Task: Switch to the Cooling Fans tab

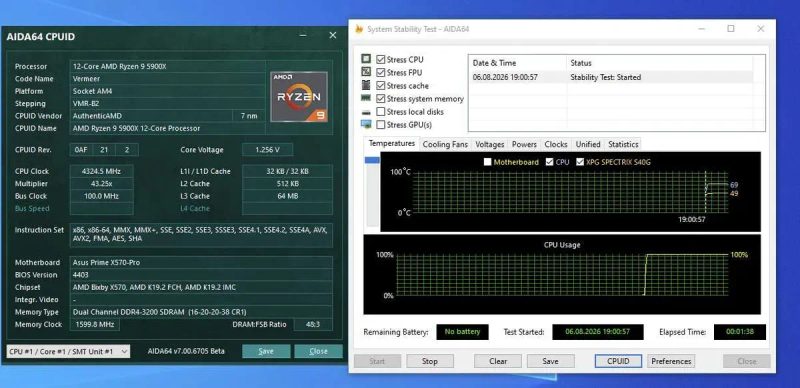Action: 445,144
